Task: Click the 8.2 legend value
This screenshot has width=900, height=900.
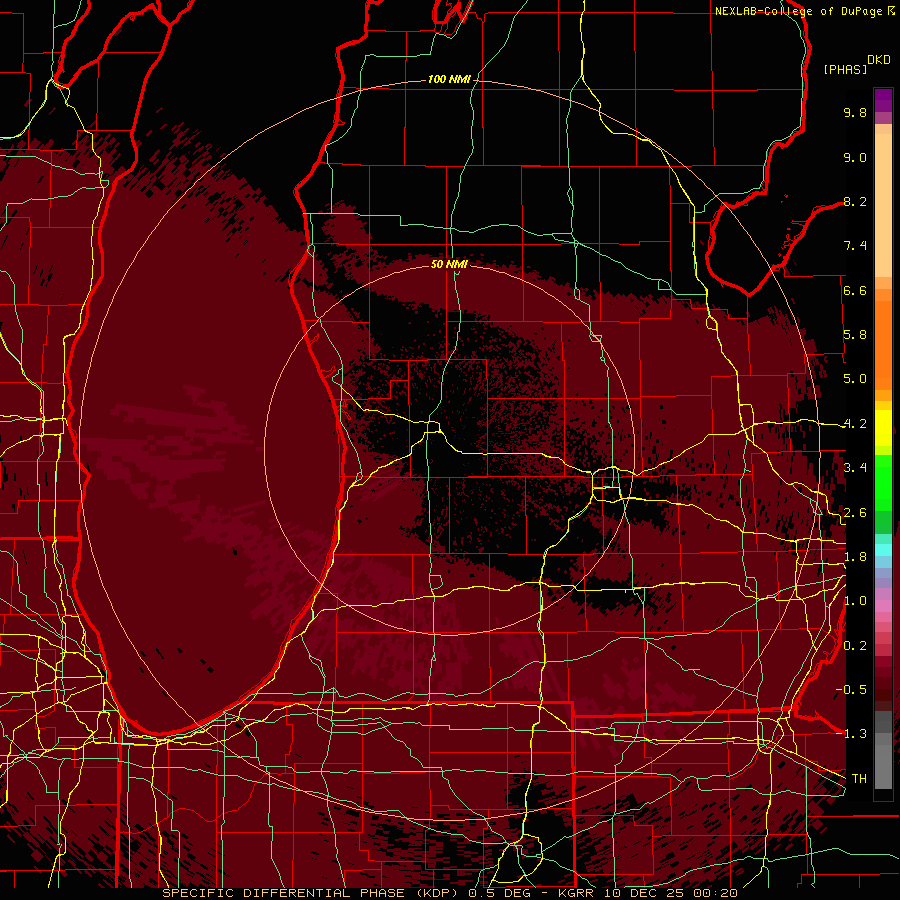Action: click(855, 201)
